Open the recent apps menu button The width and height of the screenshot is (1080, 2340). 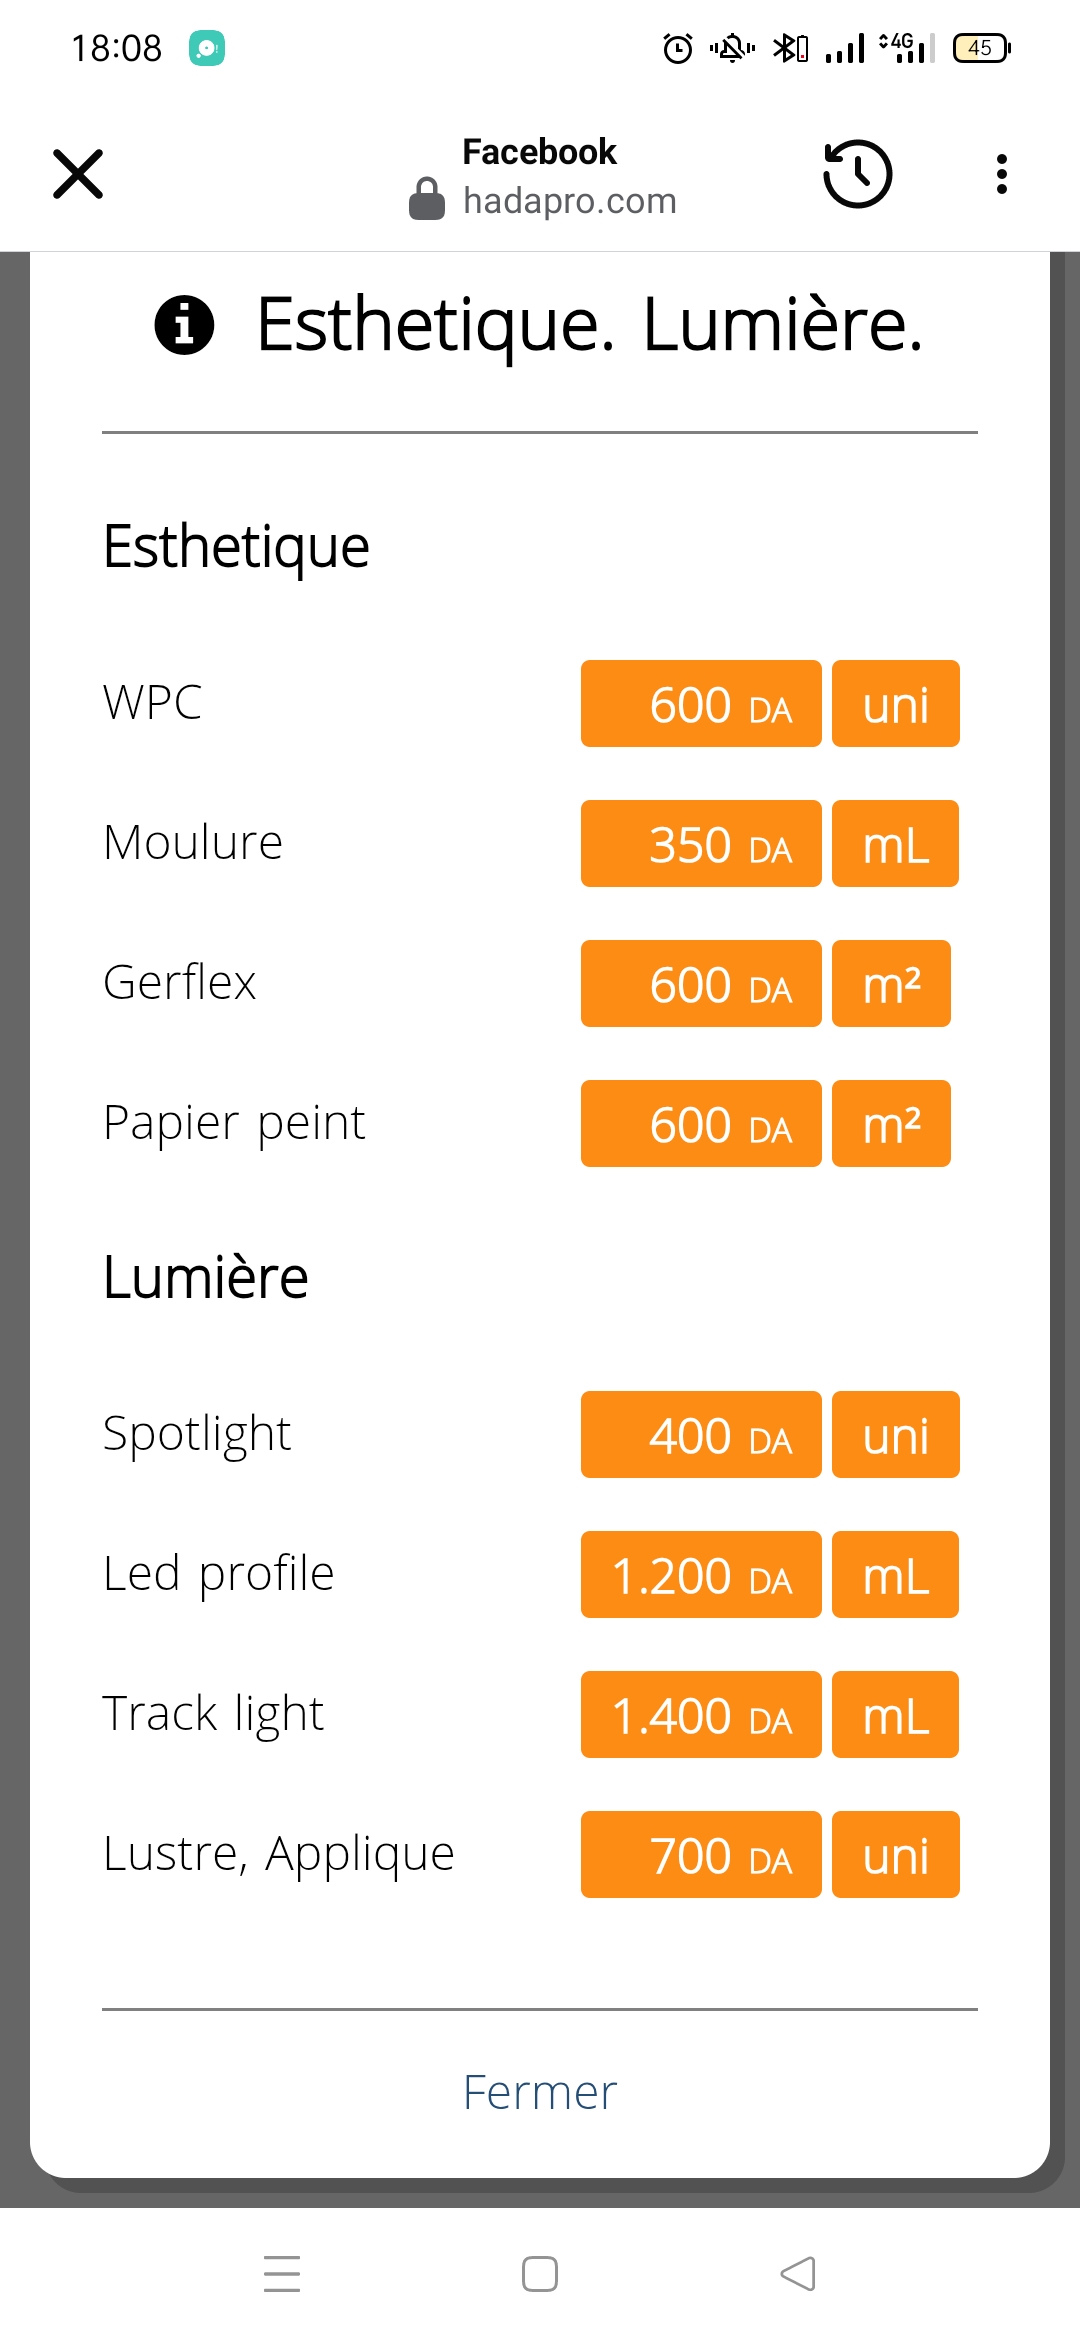[282, 2273]
